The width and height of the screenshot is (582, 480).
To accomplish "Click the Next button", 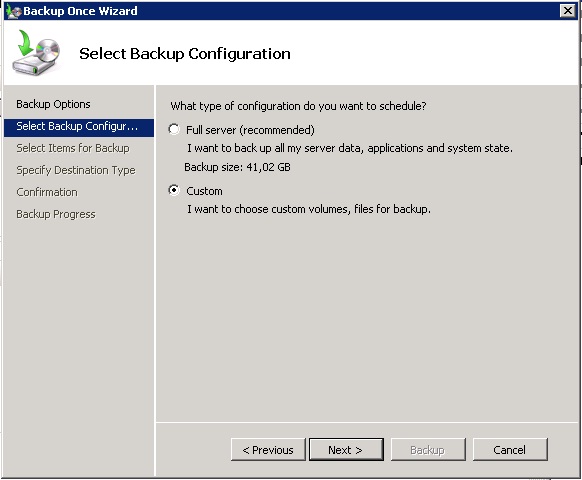I will pyautogui.click(x=346, y=450).
